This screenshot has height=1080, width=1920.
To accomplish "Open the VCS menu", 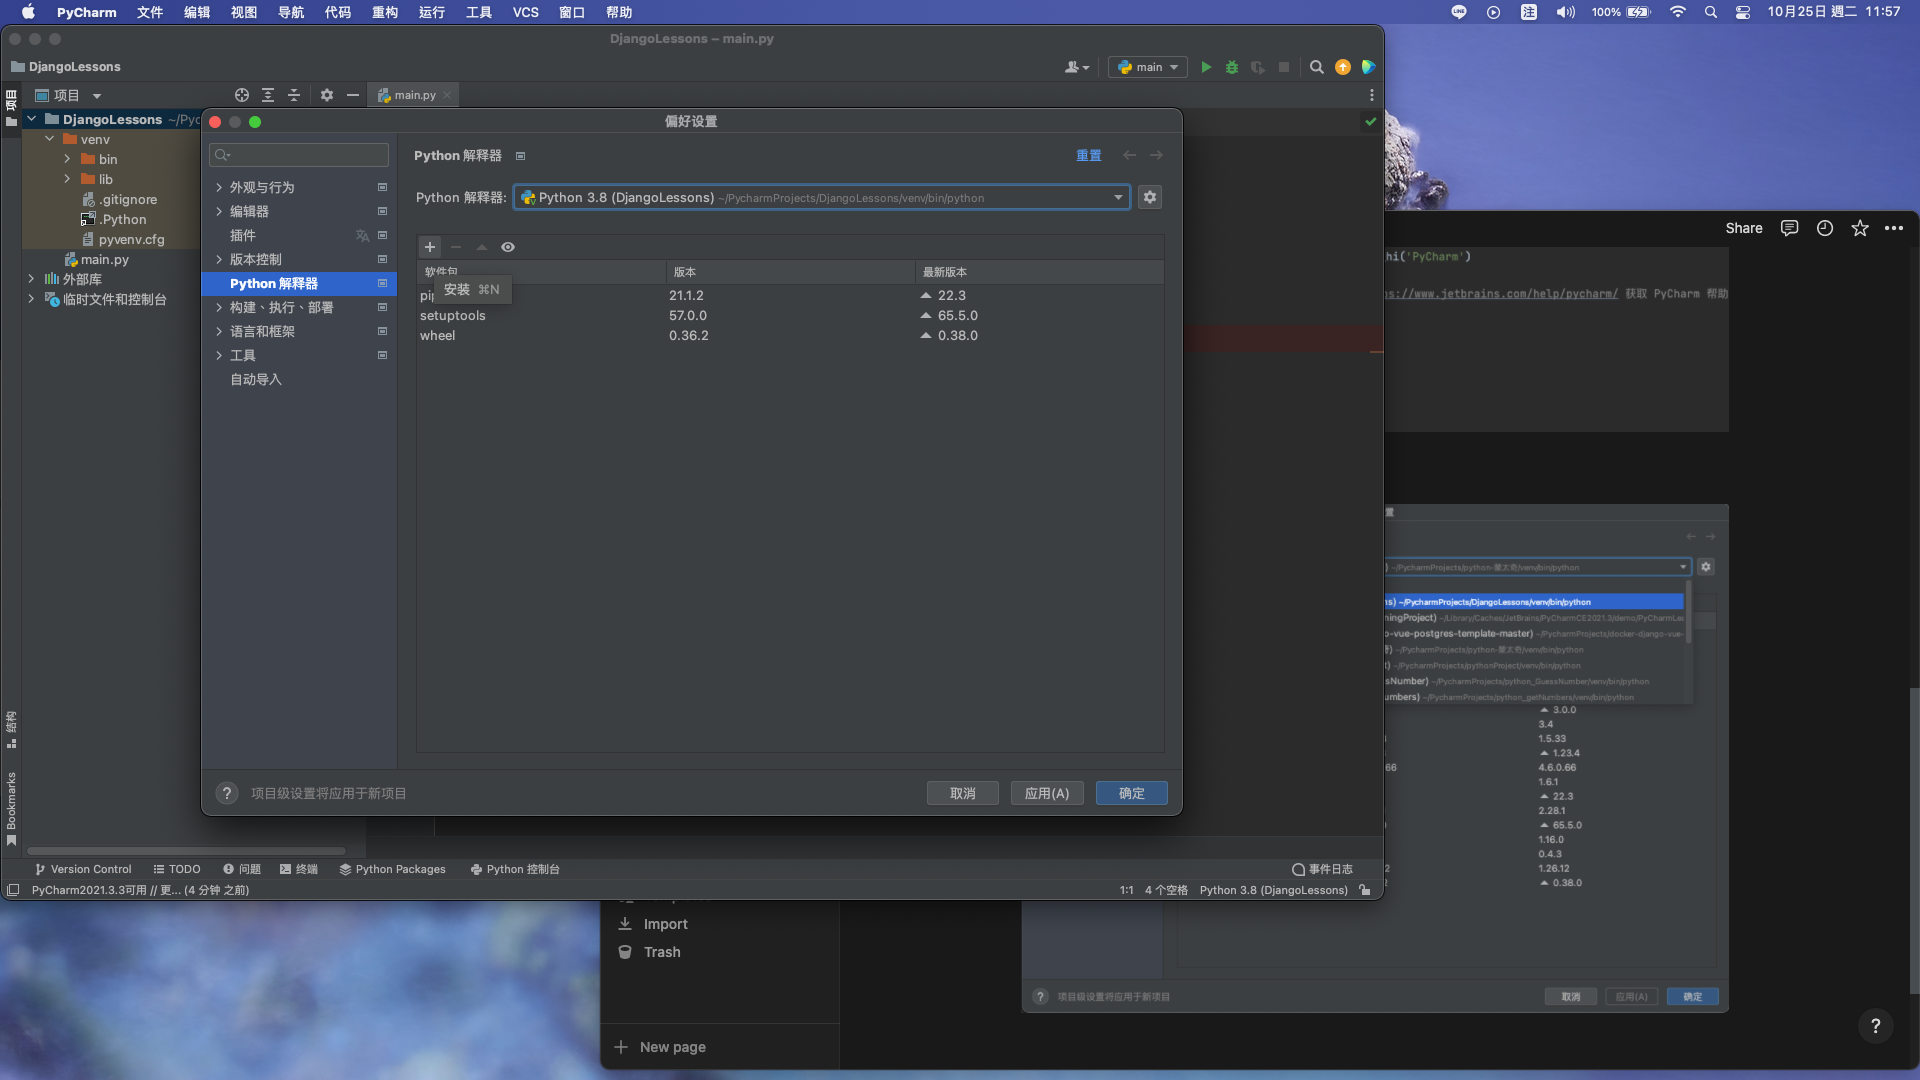I will coord(525,12).
